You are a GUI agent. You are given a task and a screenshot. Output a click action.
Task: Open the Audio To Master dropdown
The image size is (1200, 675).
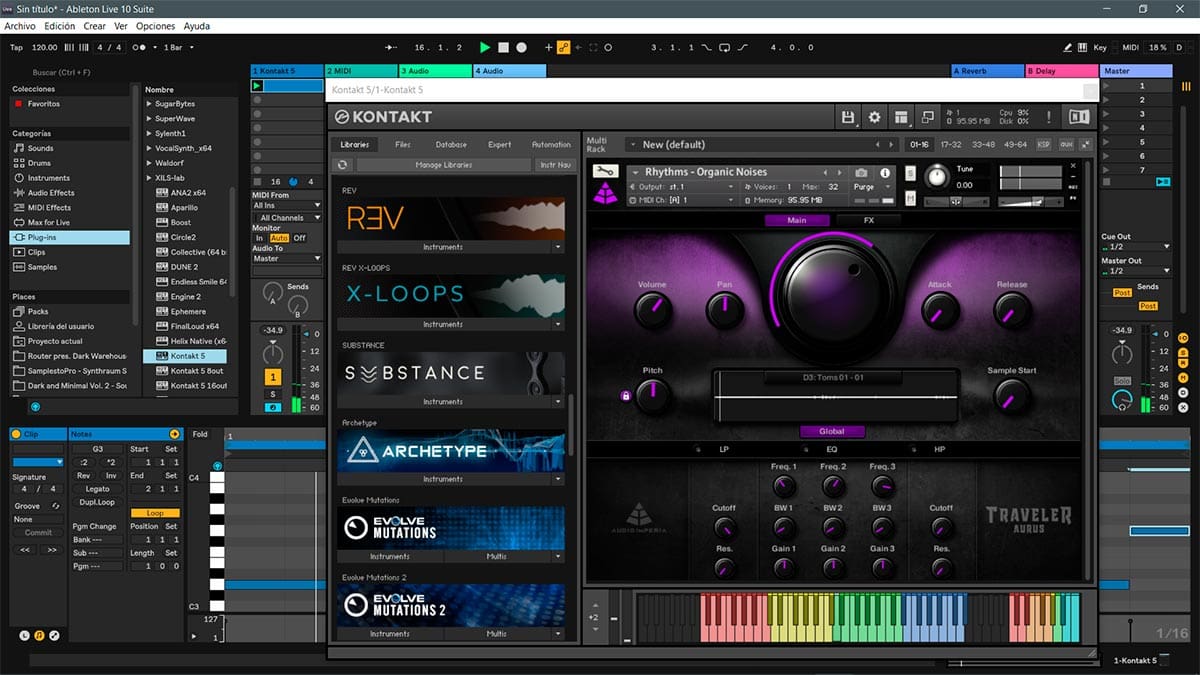(287, 258)
